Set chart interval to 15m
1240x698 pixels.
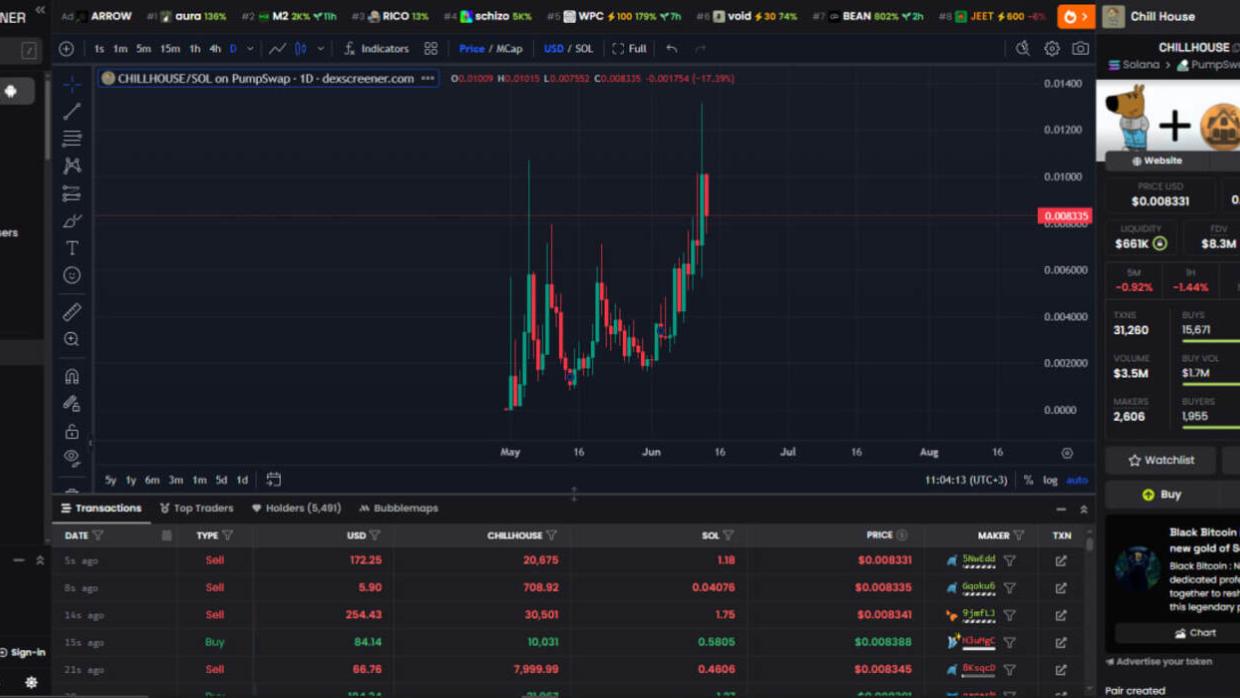(170, 48)
